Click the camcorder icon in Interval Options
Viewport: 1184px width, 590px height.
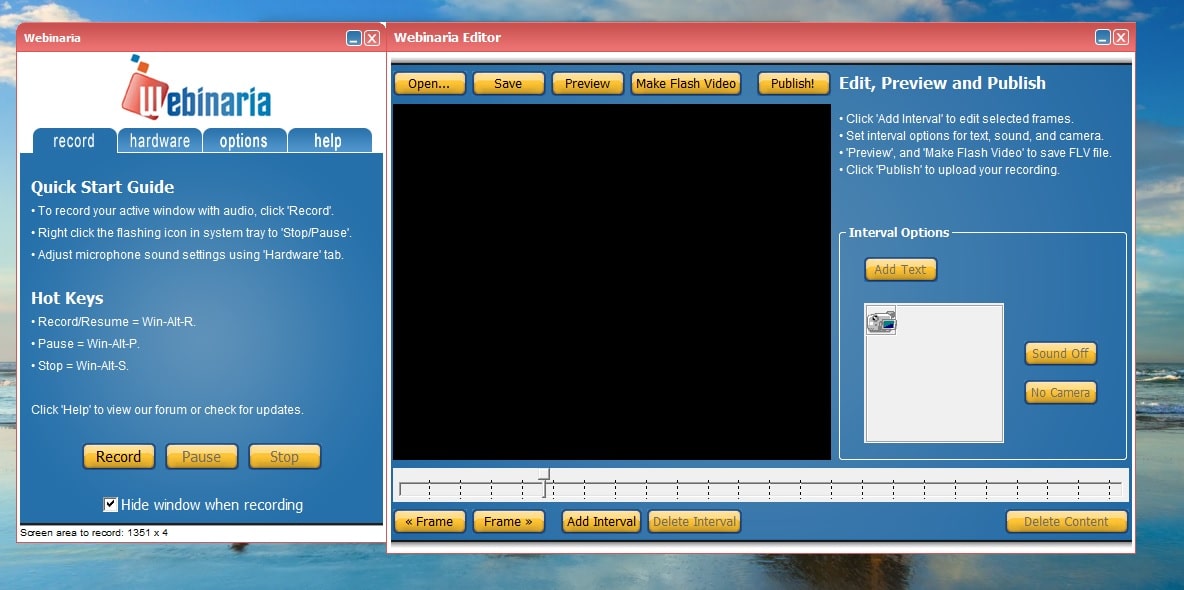(x=881, y=321)
